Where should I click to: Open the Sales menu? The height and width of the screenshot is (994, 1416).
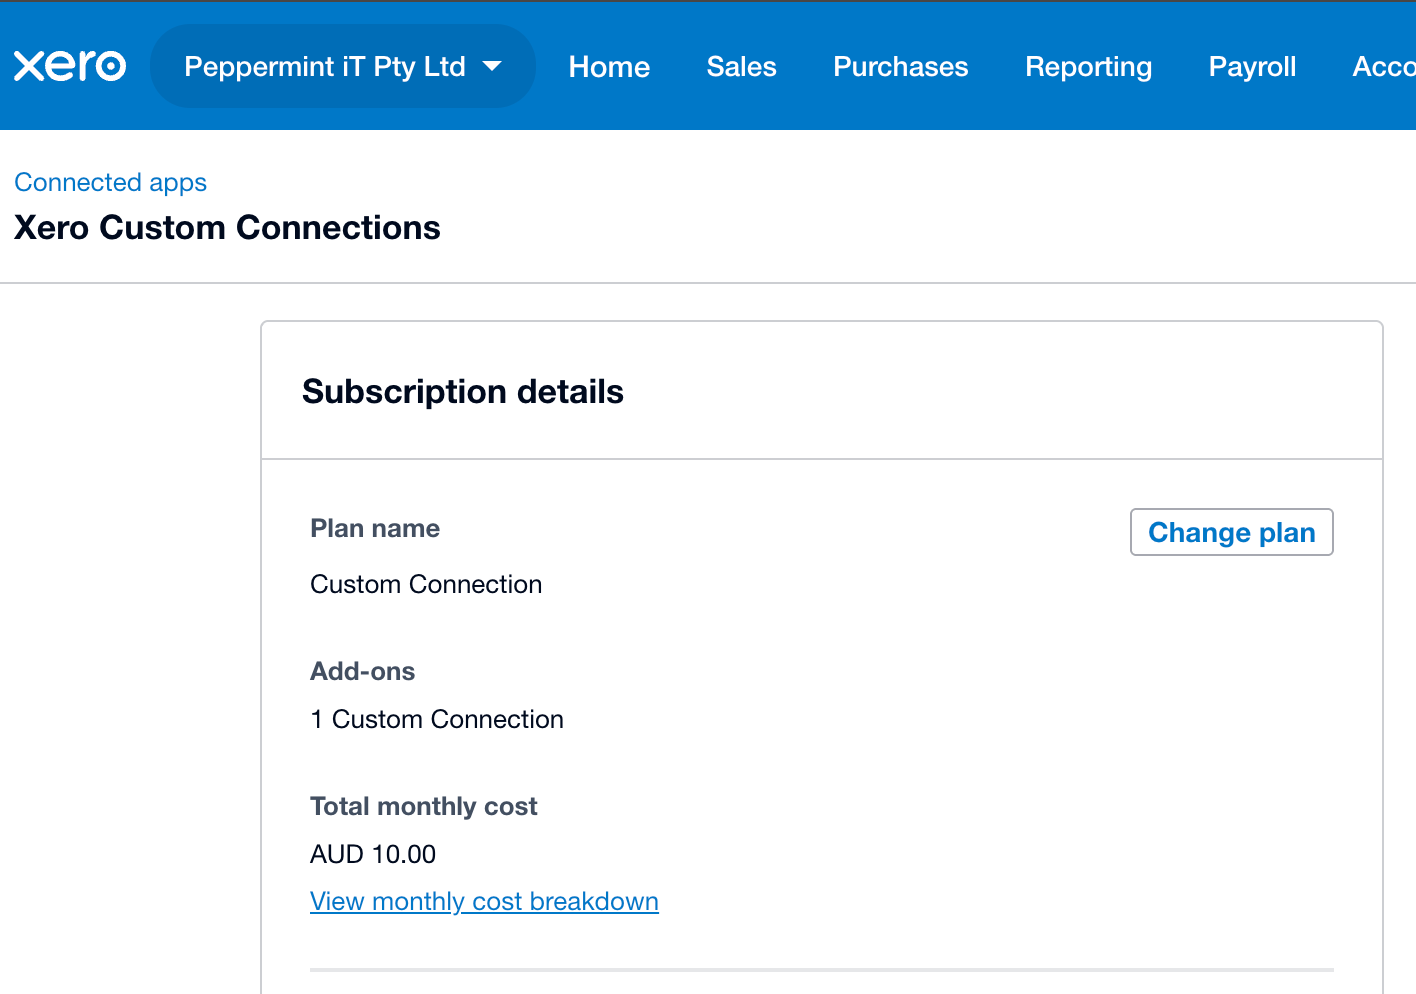741,66
